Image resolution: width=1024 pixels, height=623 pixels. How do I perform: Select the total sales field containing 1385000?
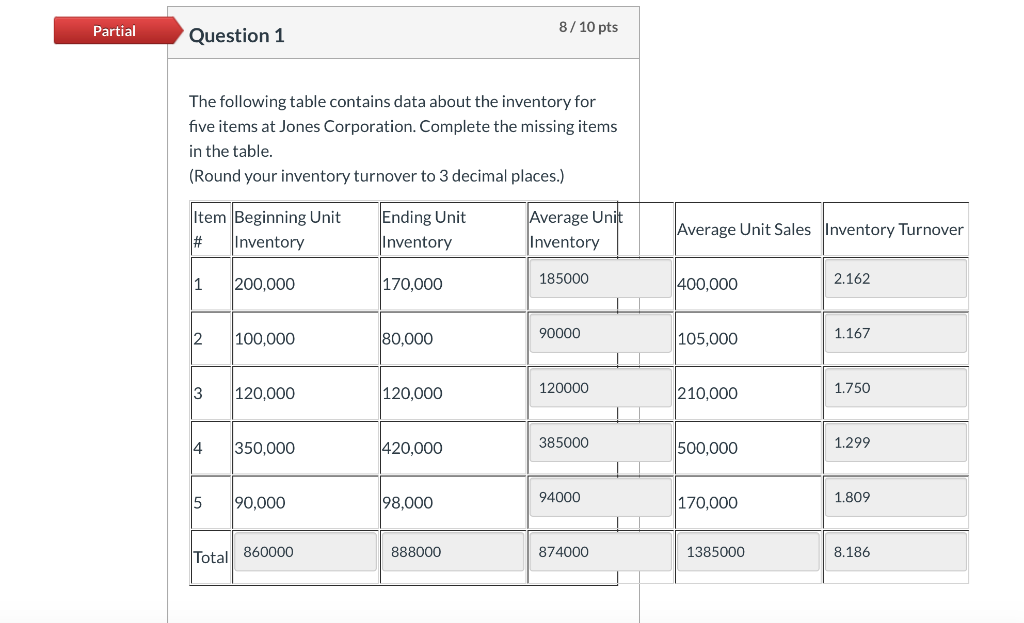(x=747, y=551)
